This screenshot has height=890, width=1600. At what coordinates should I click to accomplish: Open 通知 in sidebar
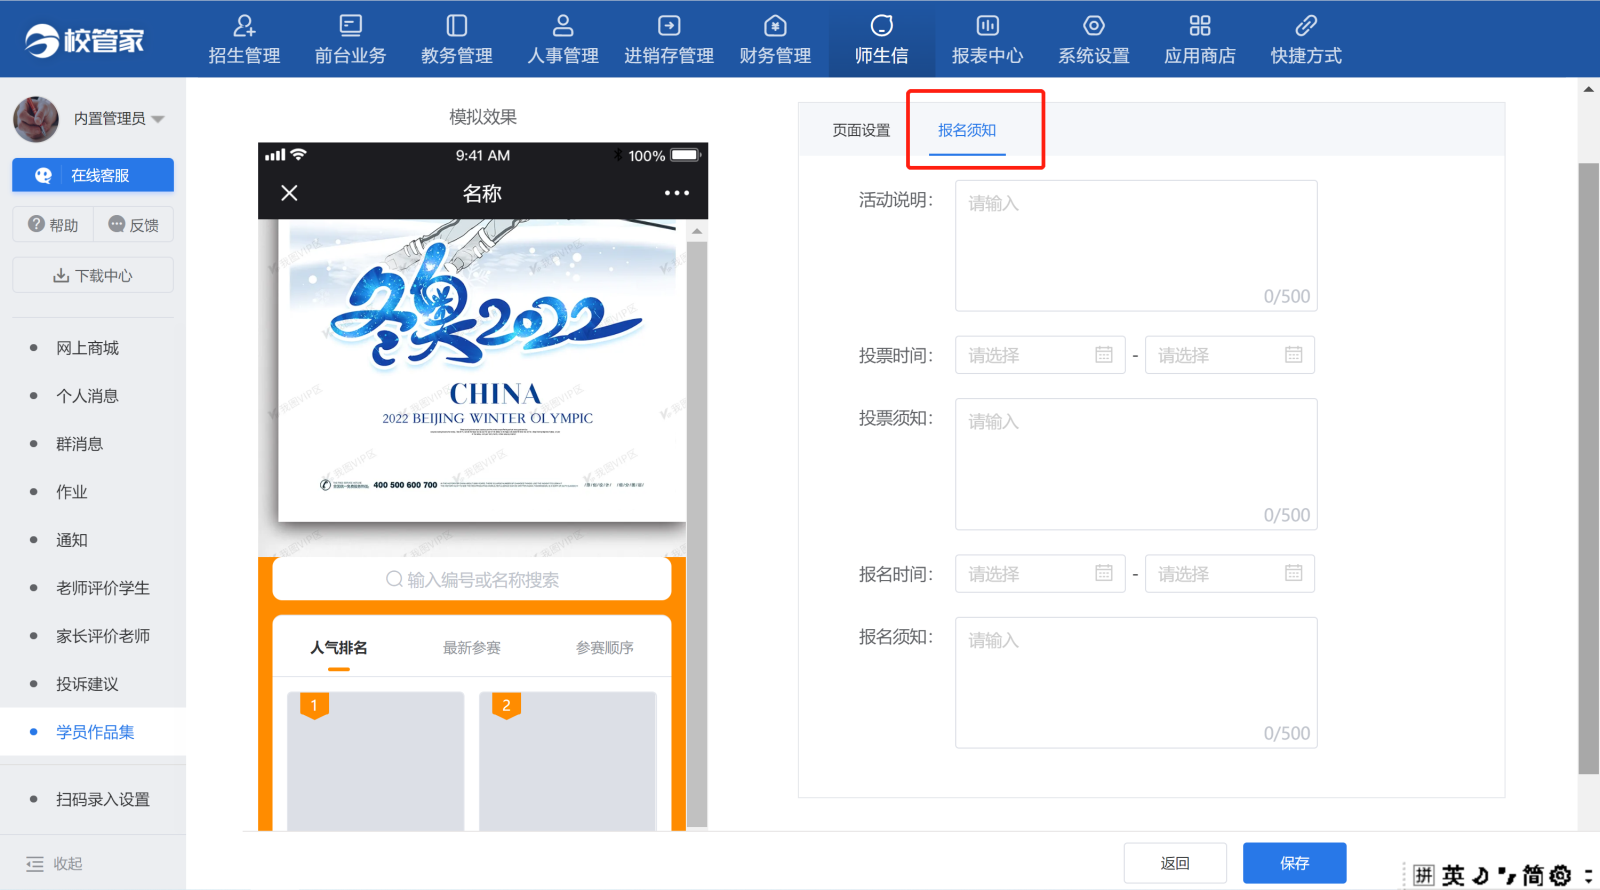pos(71,540)
